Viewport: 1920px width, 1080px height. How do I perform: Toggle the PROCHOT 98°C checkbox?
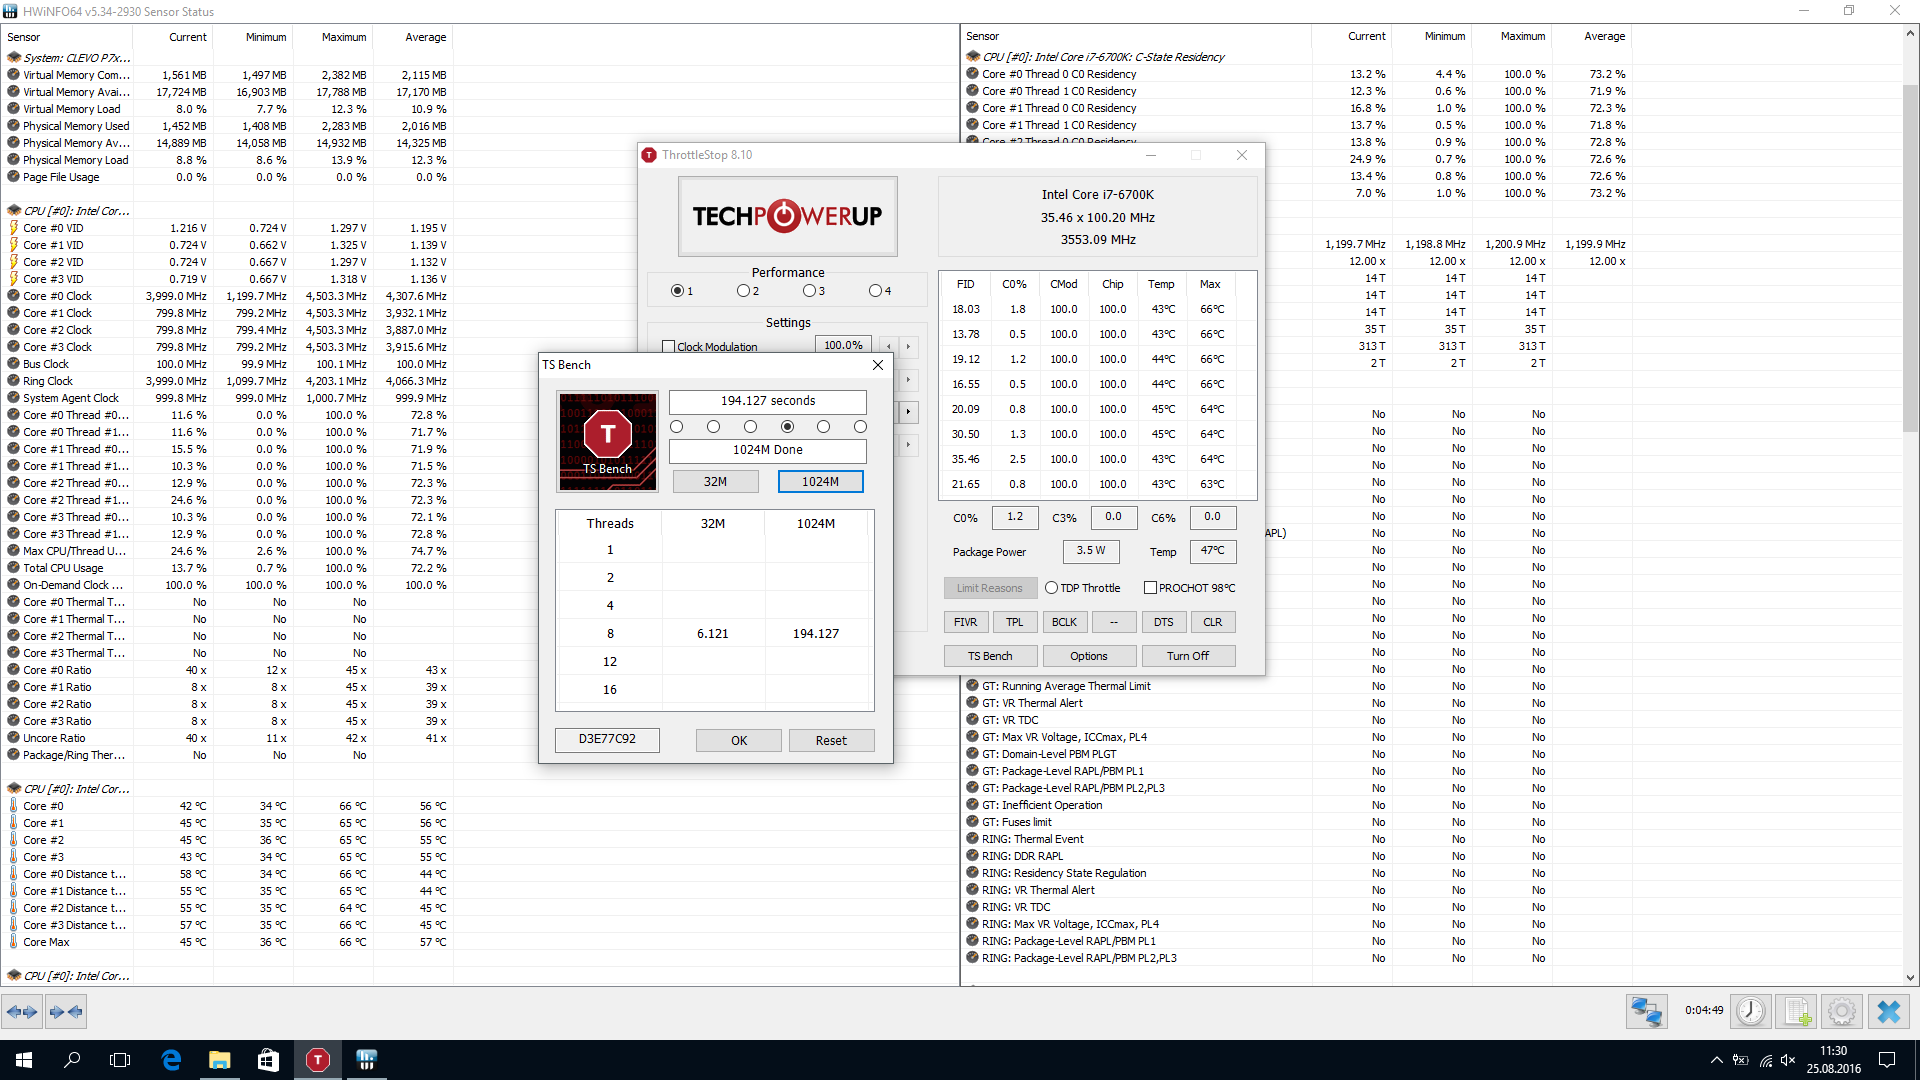[x=1150, y=588]
